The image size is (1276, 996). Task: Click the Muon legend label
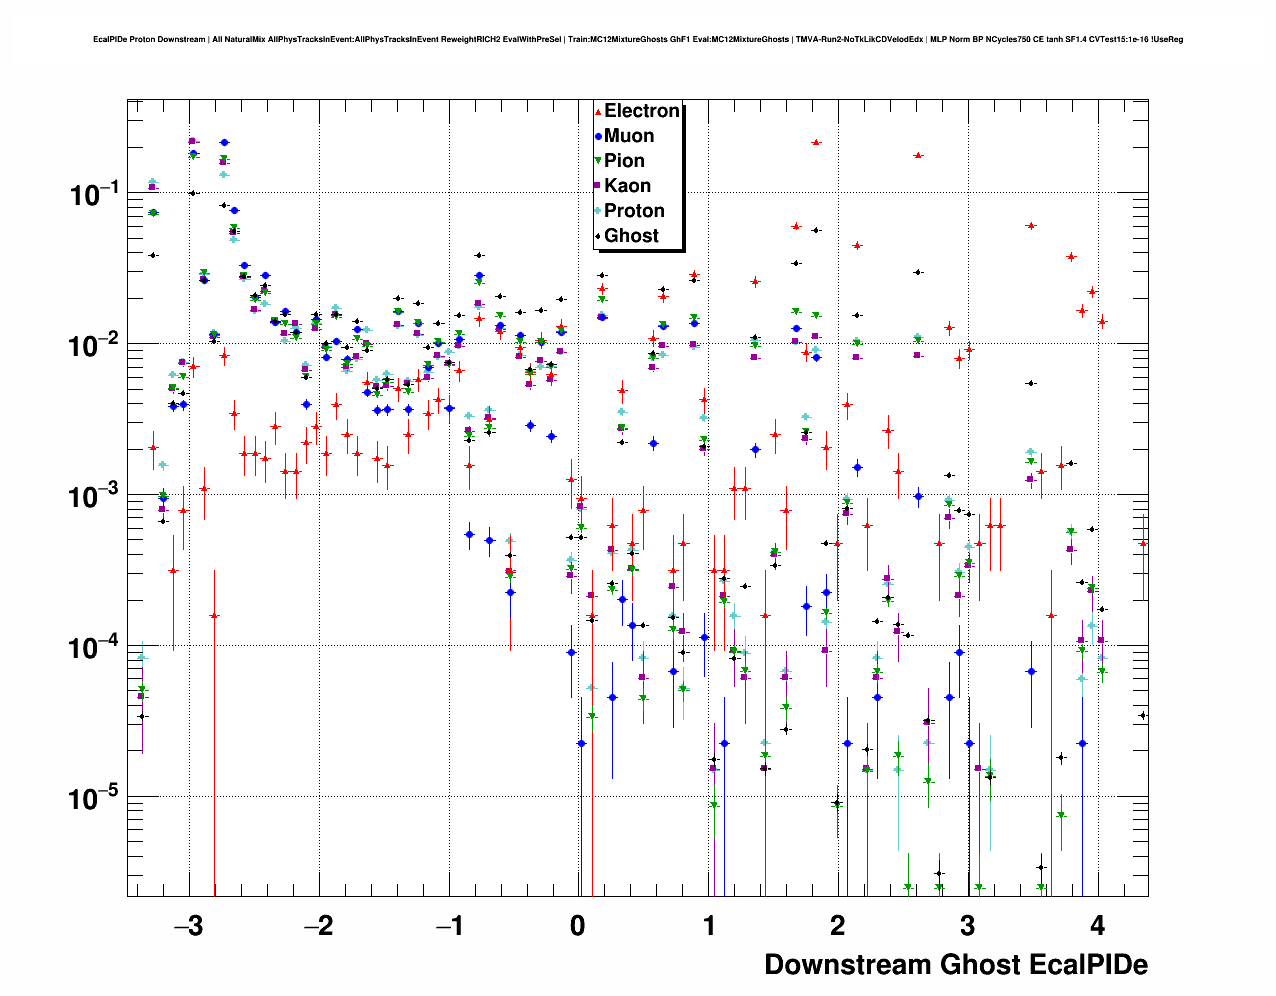click(629, 136)
